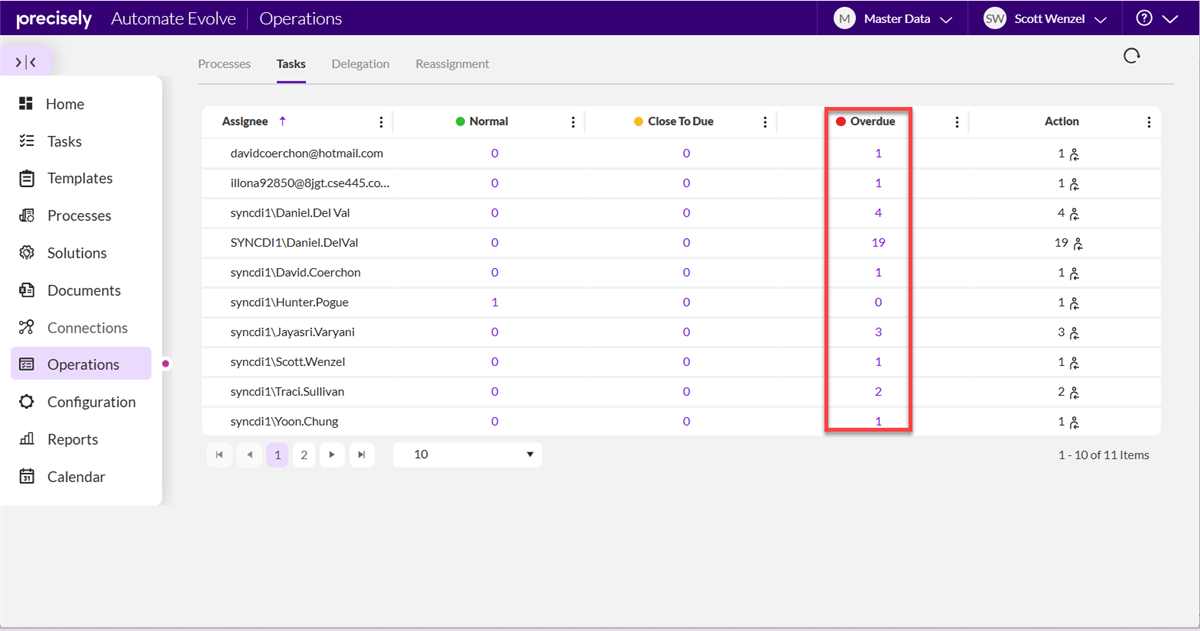Open Solutions from the sidebar

click(76, 253)
